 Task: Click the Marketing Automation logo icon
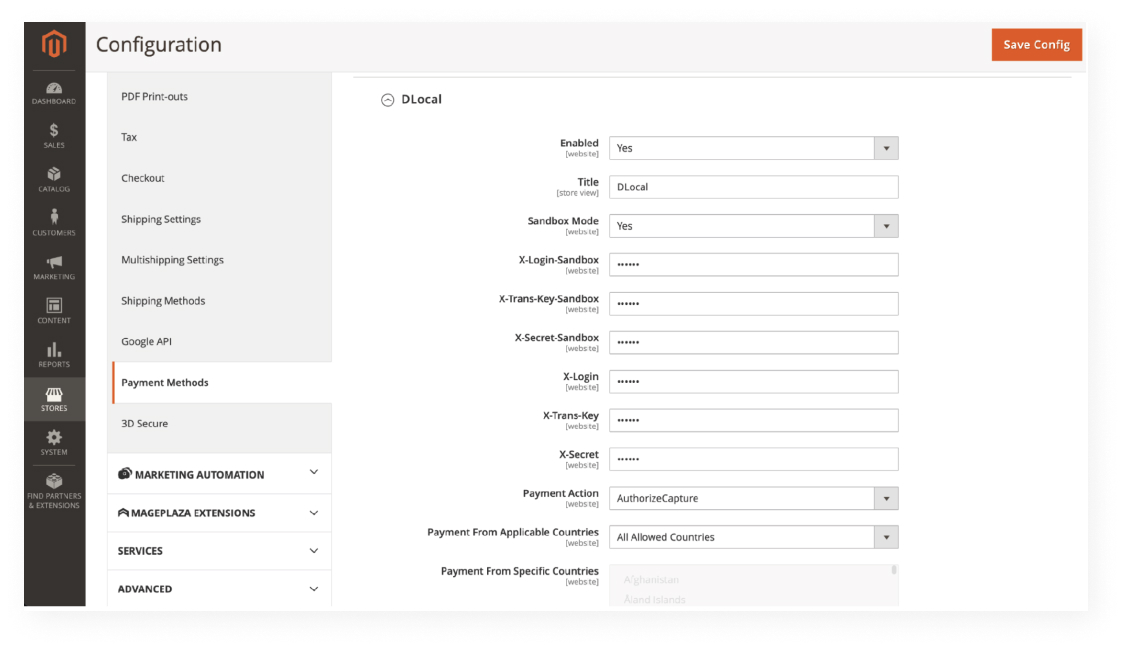[125, 474]
